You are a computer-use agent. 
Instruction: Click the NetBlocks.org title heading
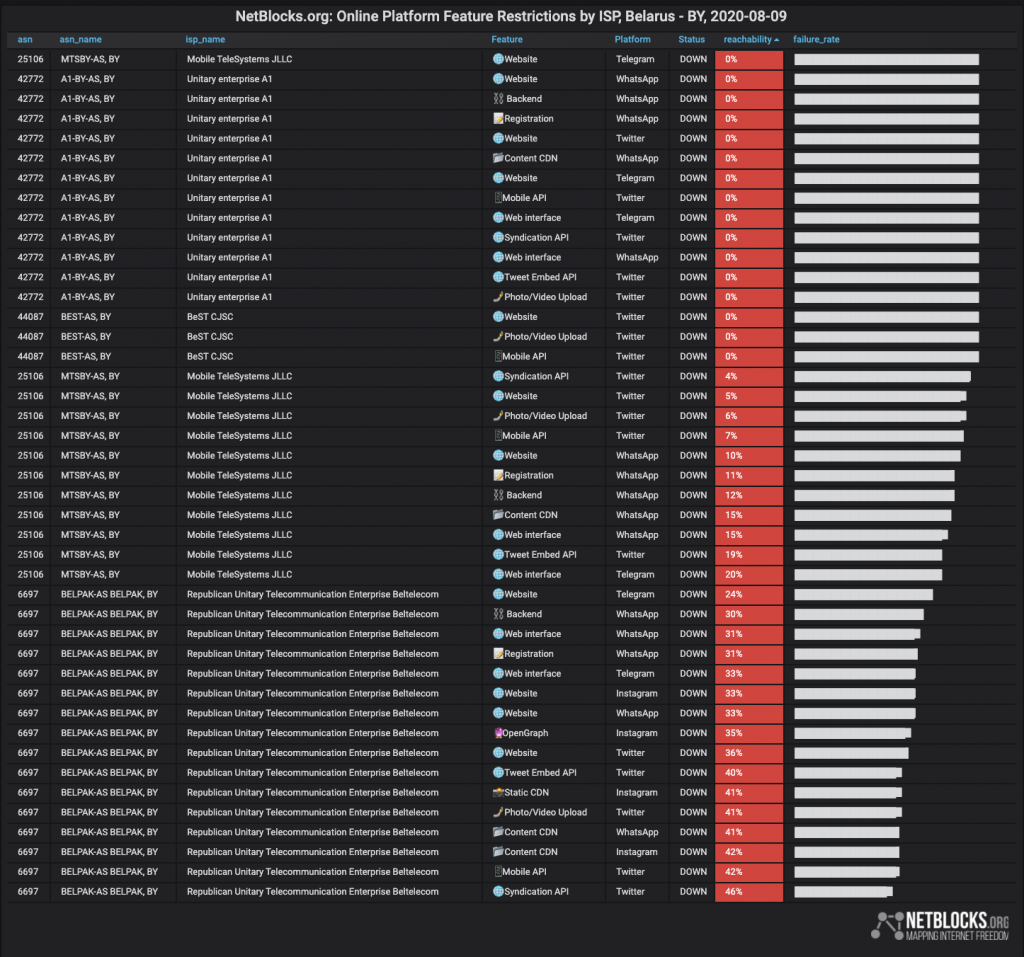[x=511, y=16]
